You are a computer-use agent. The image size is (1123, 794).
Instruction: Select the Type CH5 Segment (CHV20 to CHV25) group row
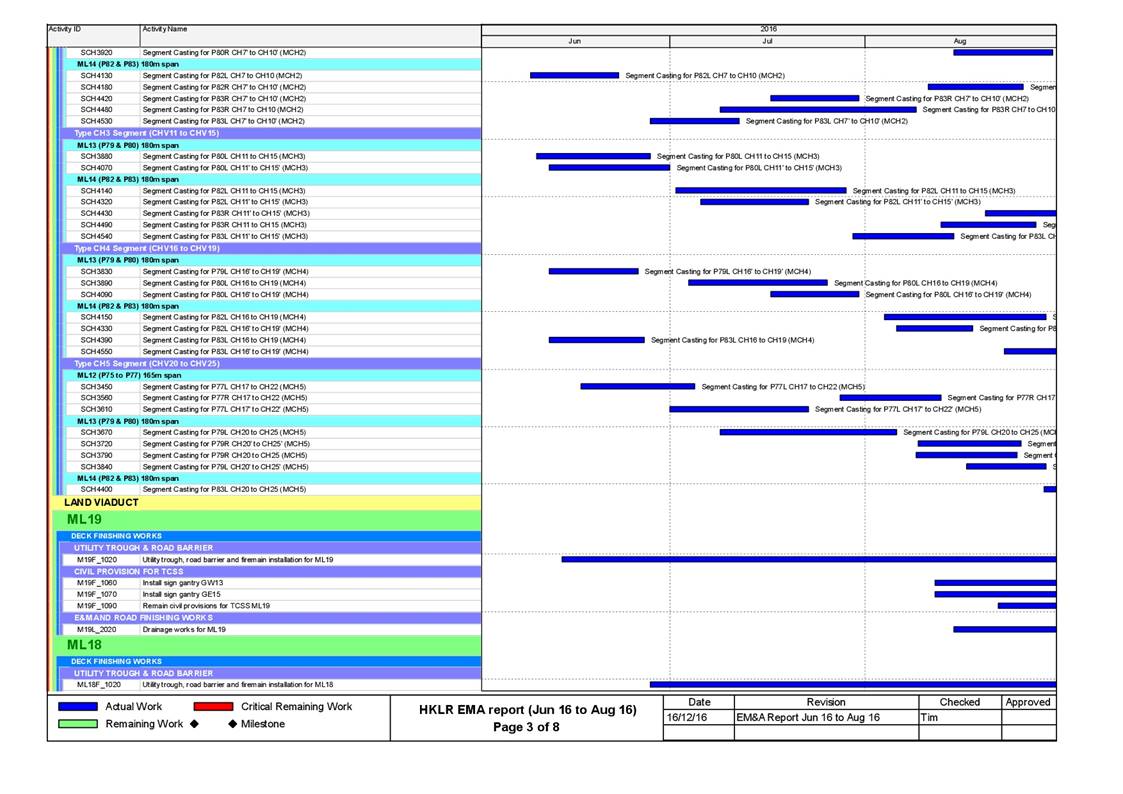point(273,364)
